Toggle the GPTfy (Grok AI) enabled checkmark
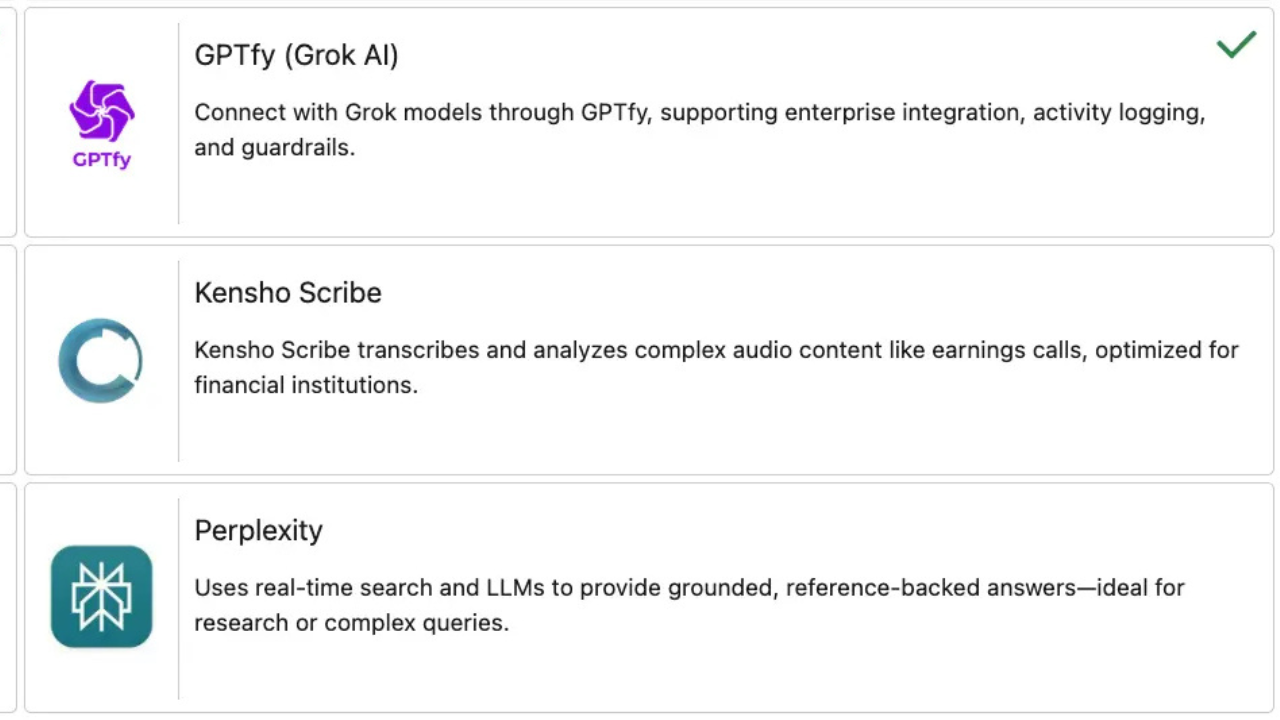 click(1236, 45)
